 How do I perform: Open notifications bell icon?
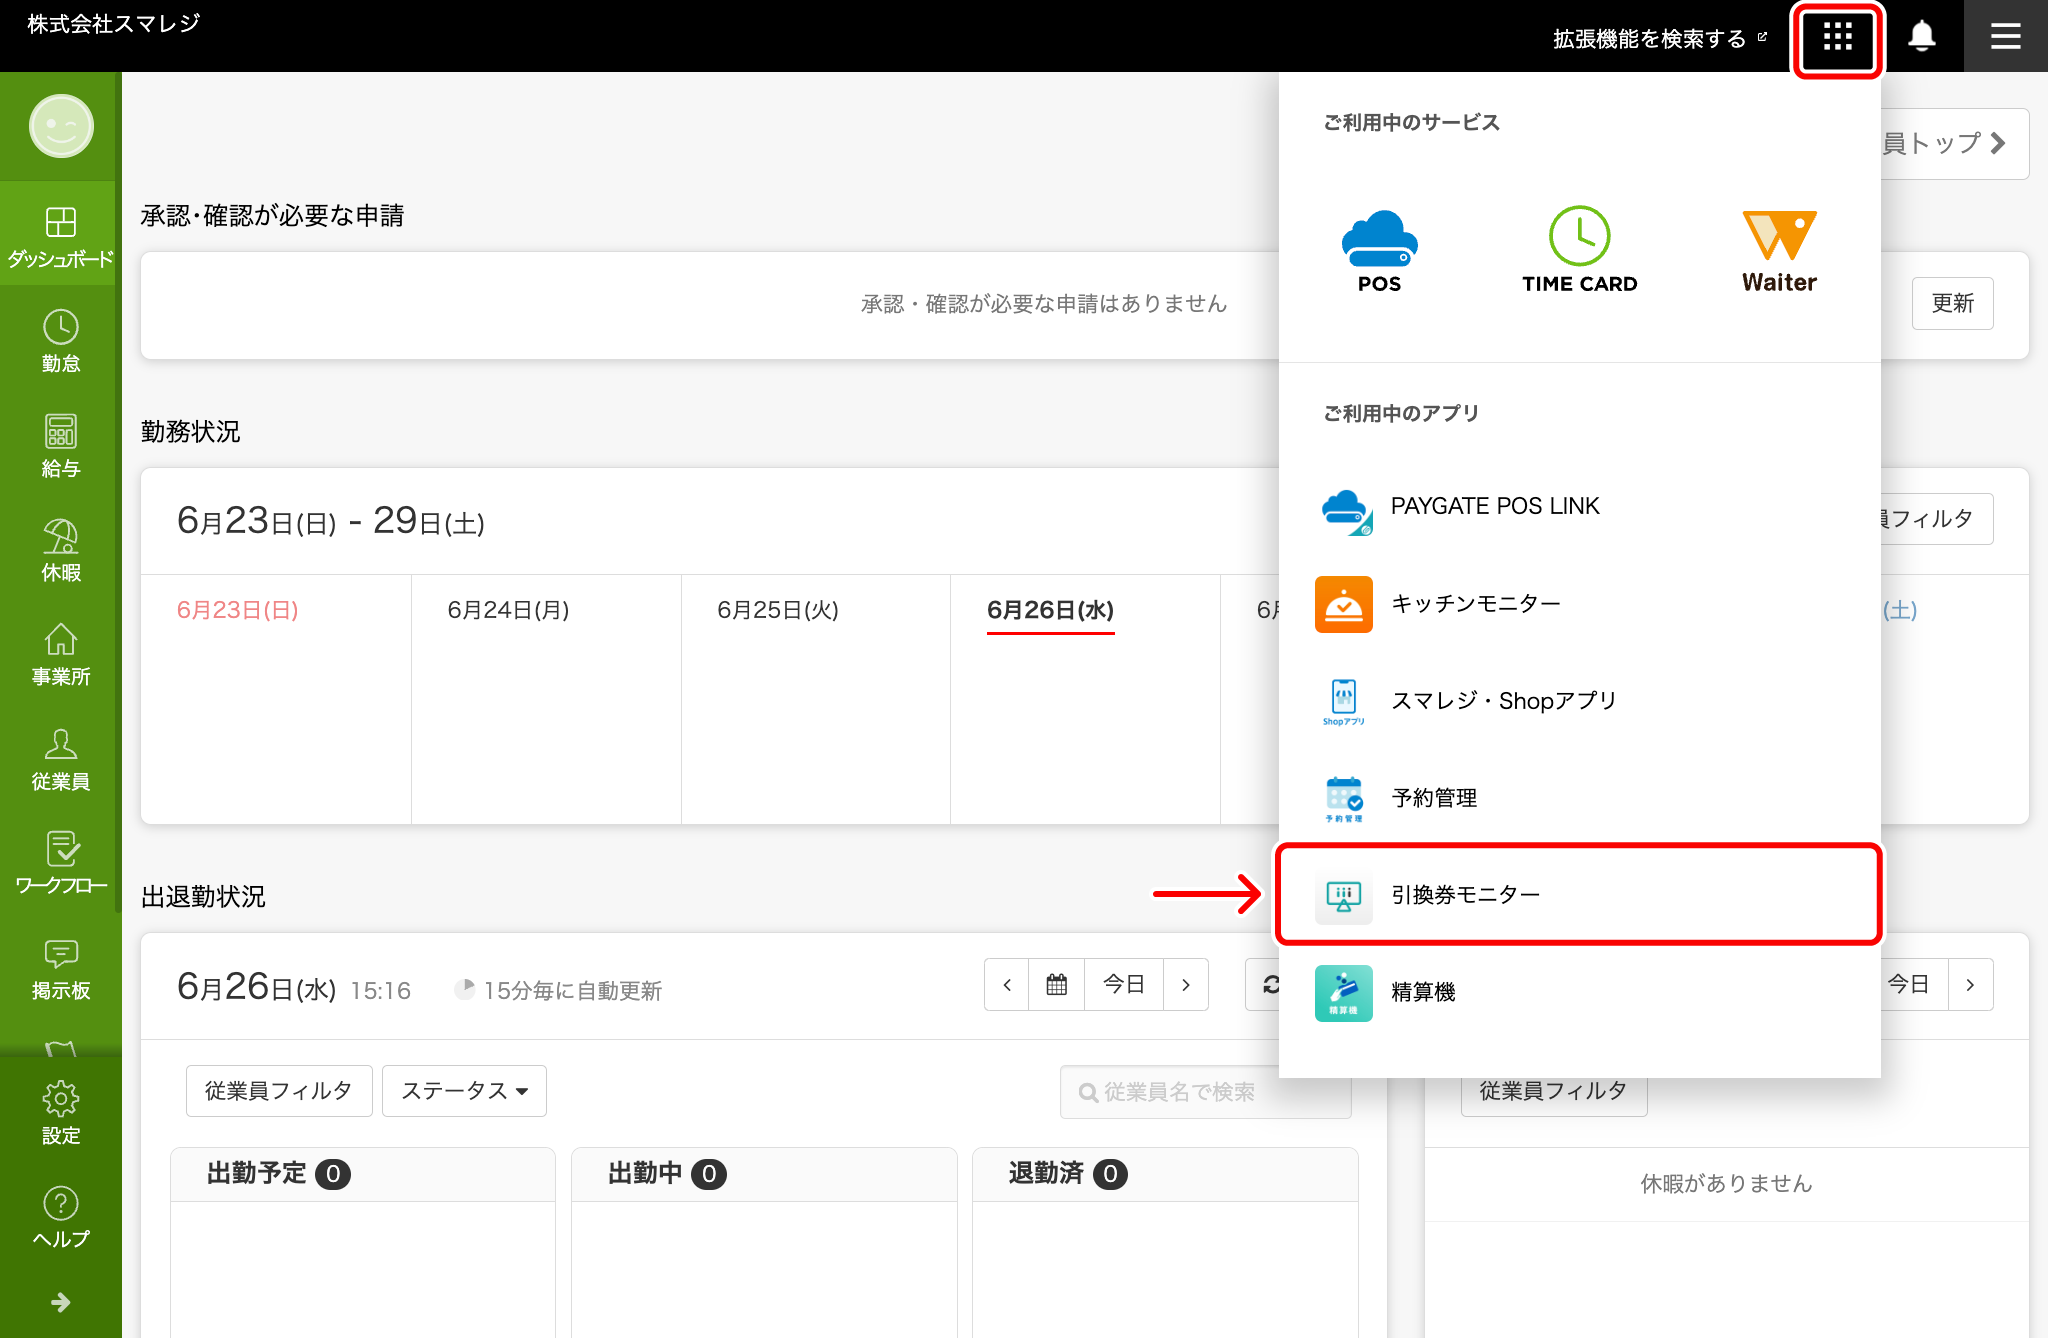tap(1921, 37)
